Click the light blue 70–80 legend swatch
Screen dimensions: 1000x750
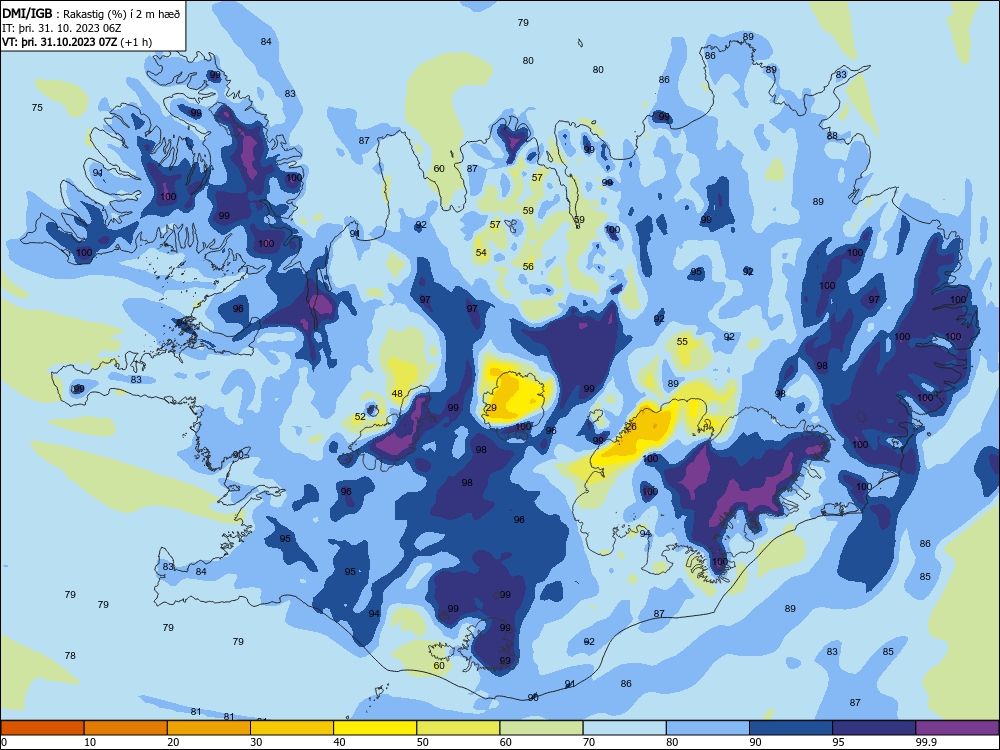coord(624,728)
